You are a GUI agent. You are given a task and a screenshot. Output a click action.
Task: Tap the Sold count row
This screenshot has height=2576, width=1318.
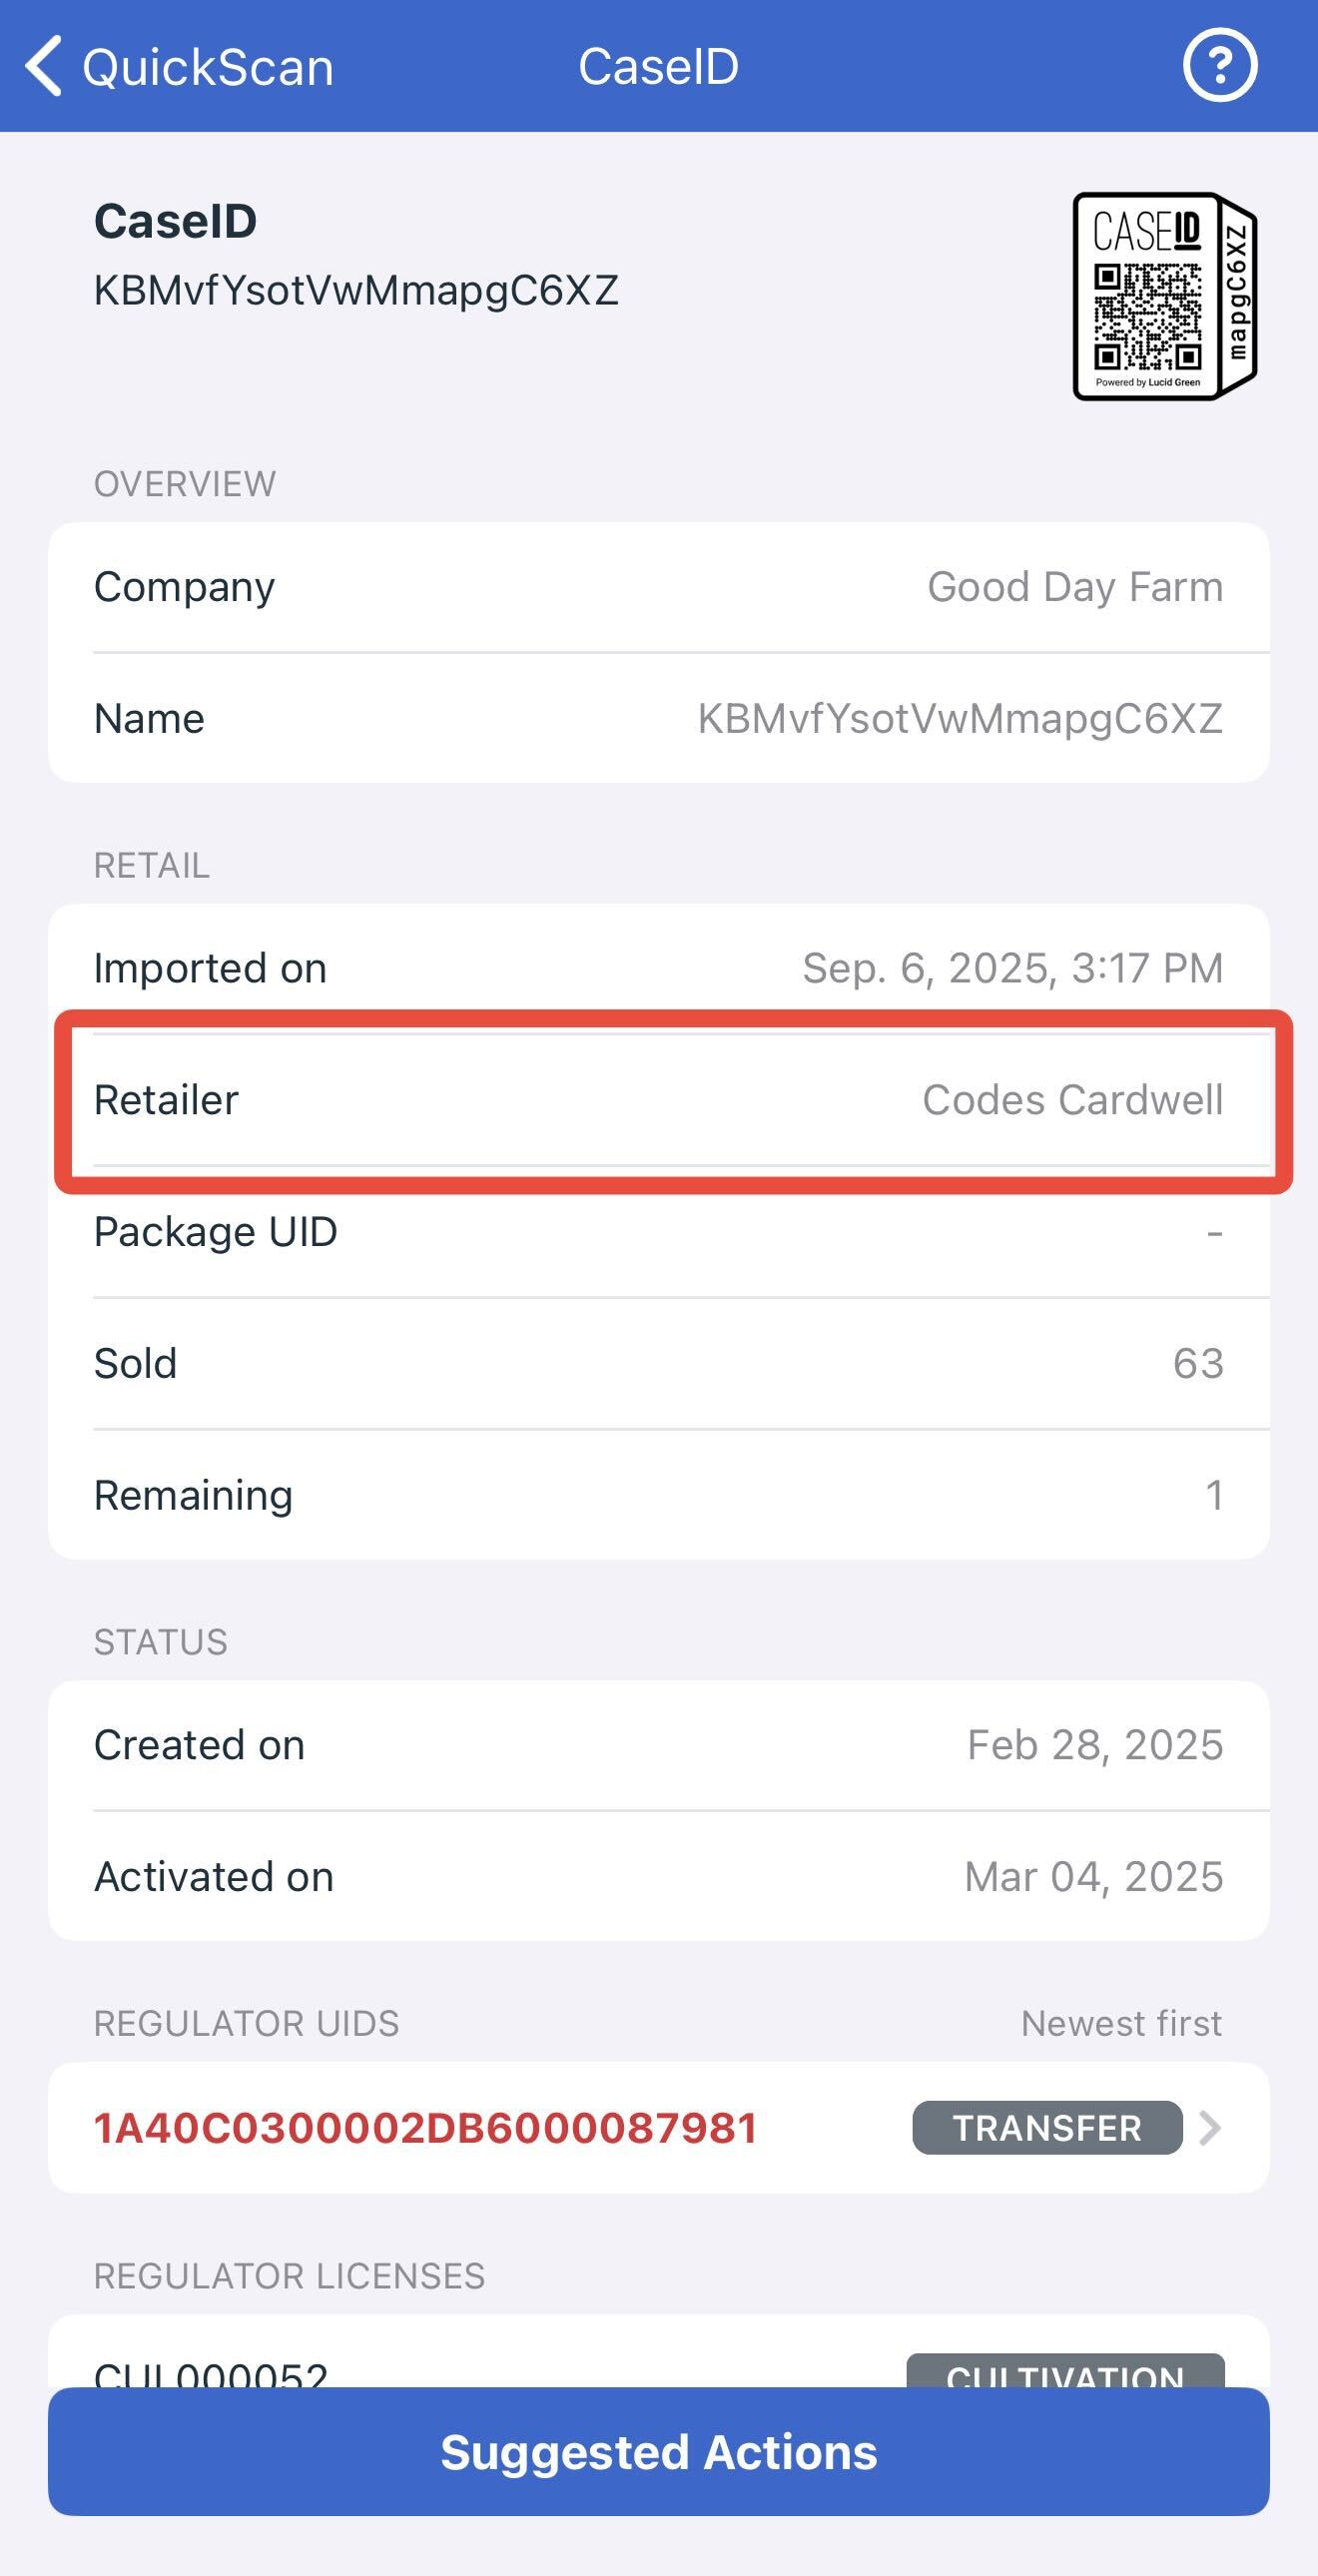tap(658, 1363)
